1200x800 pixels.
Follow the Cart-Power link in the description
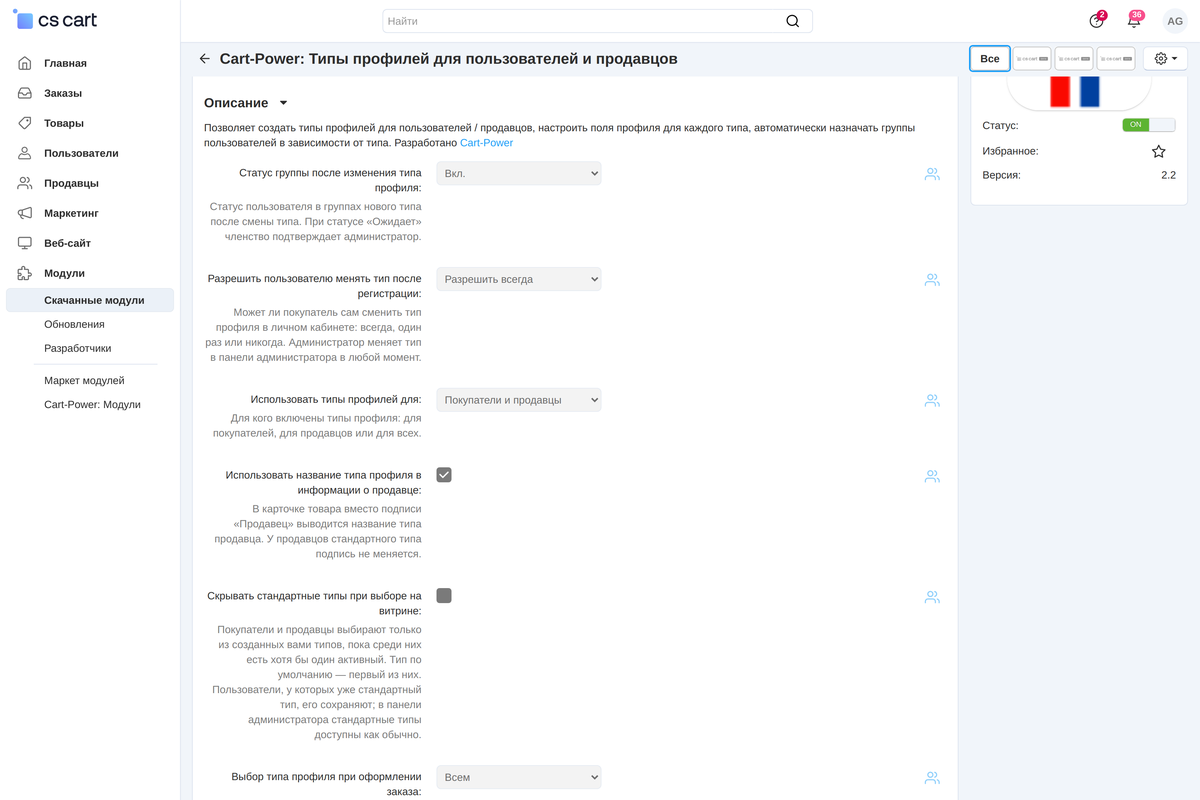[x=486, y=143]
